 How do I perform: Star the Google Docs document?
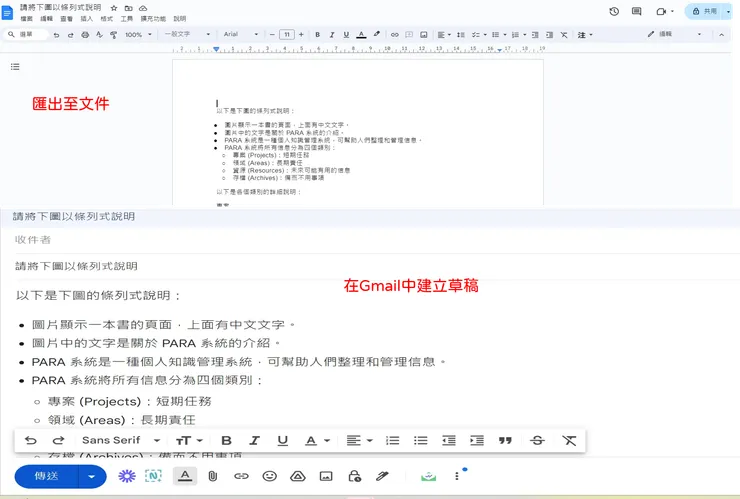[x=114, y=8]
